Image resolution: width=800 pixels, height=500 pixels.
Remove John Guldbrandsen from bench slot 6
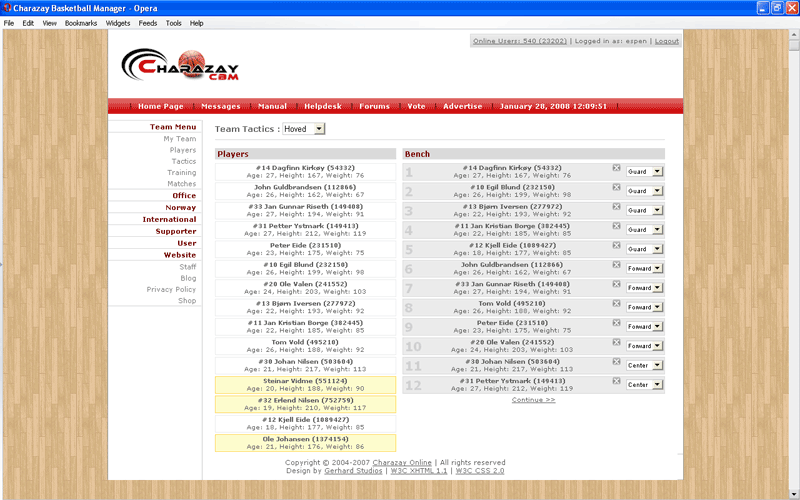click(x=616, y=265)
